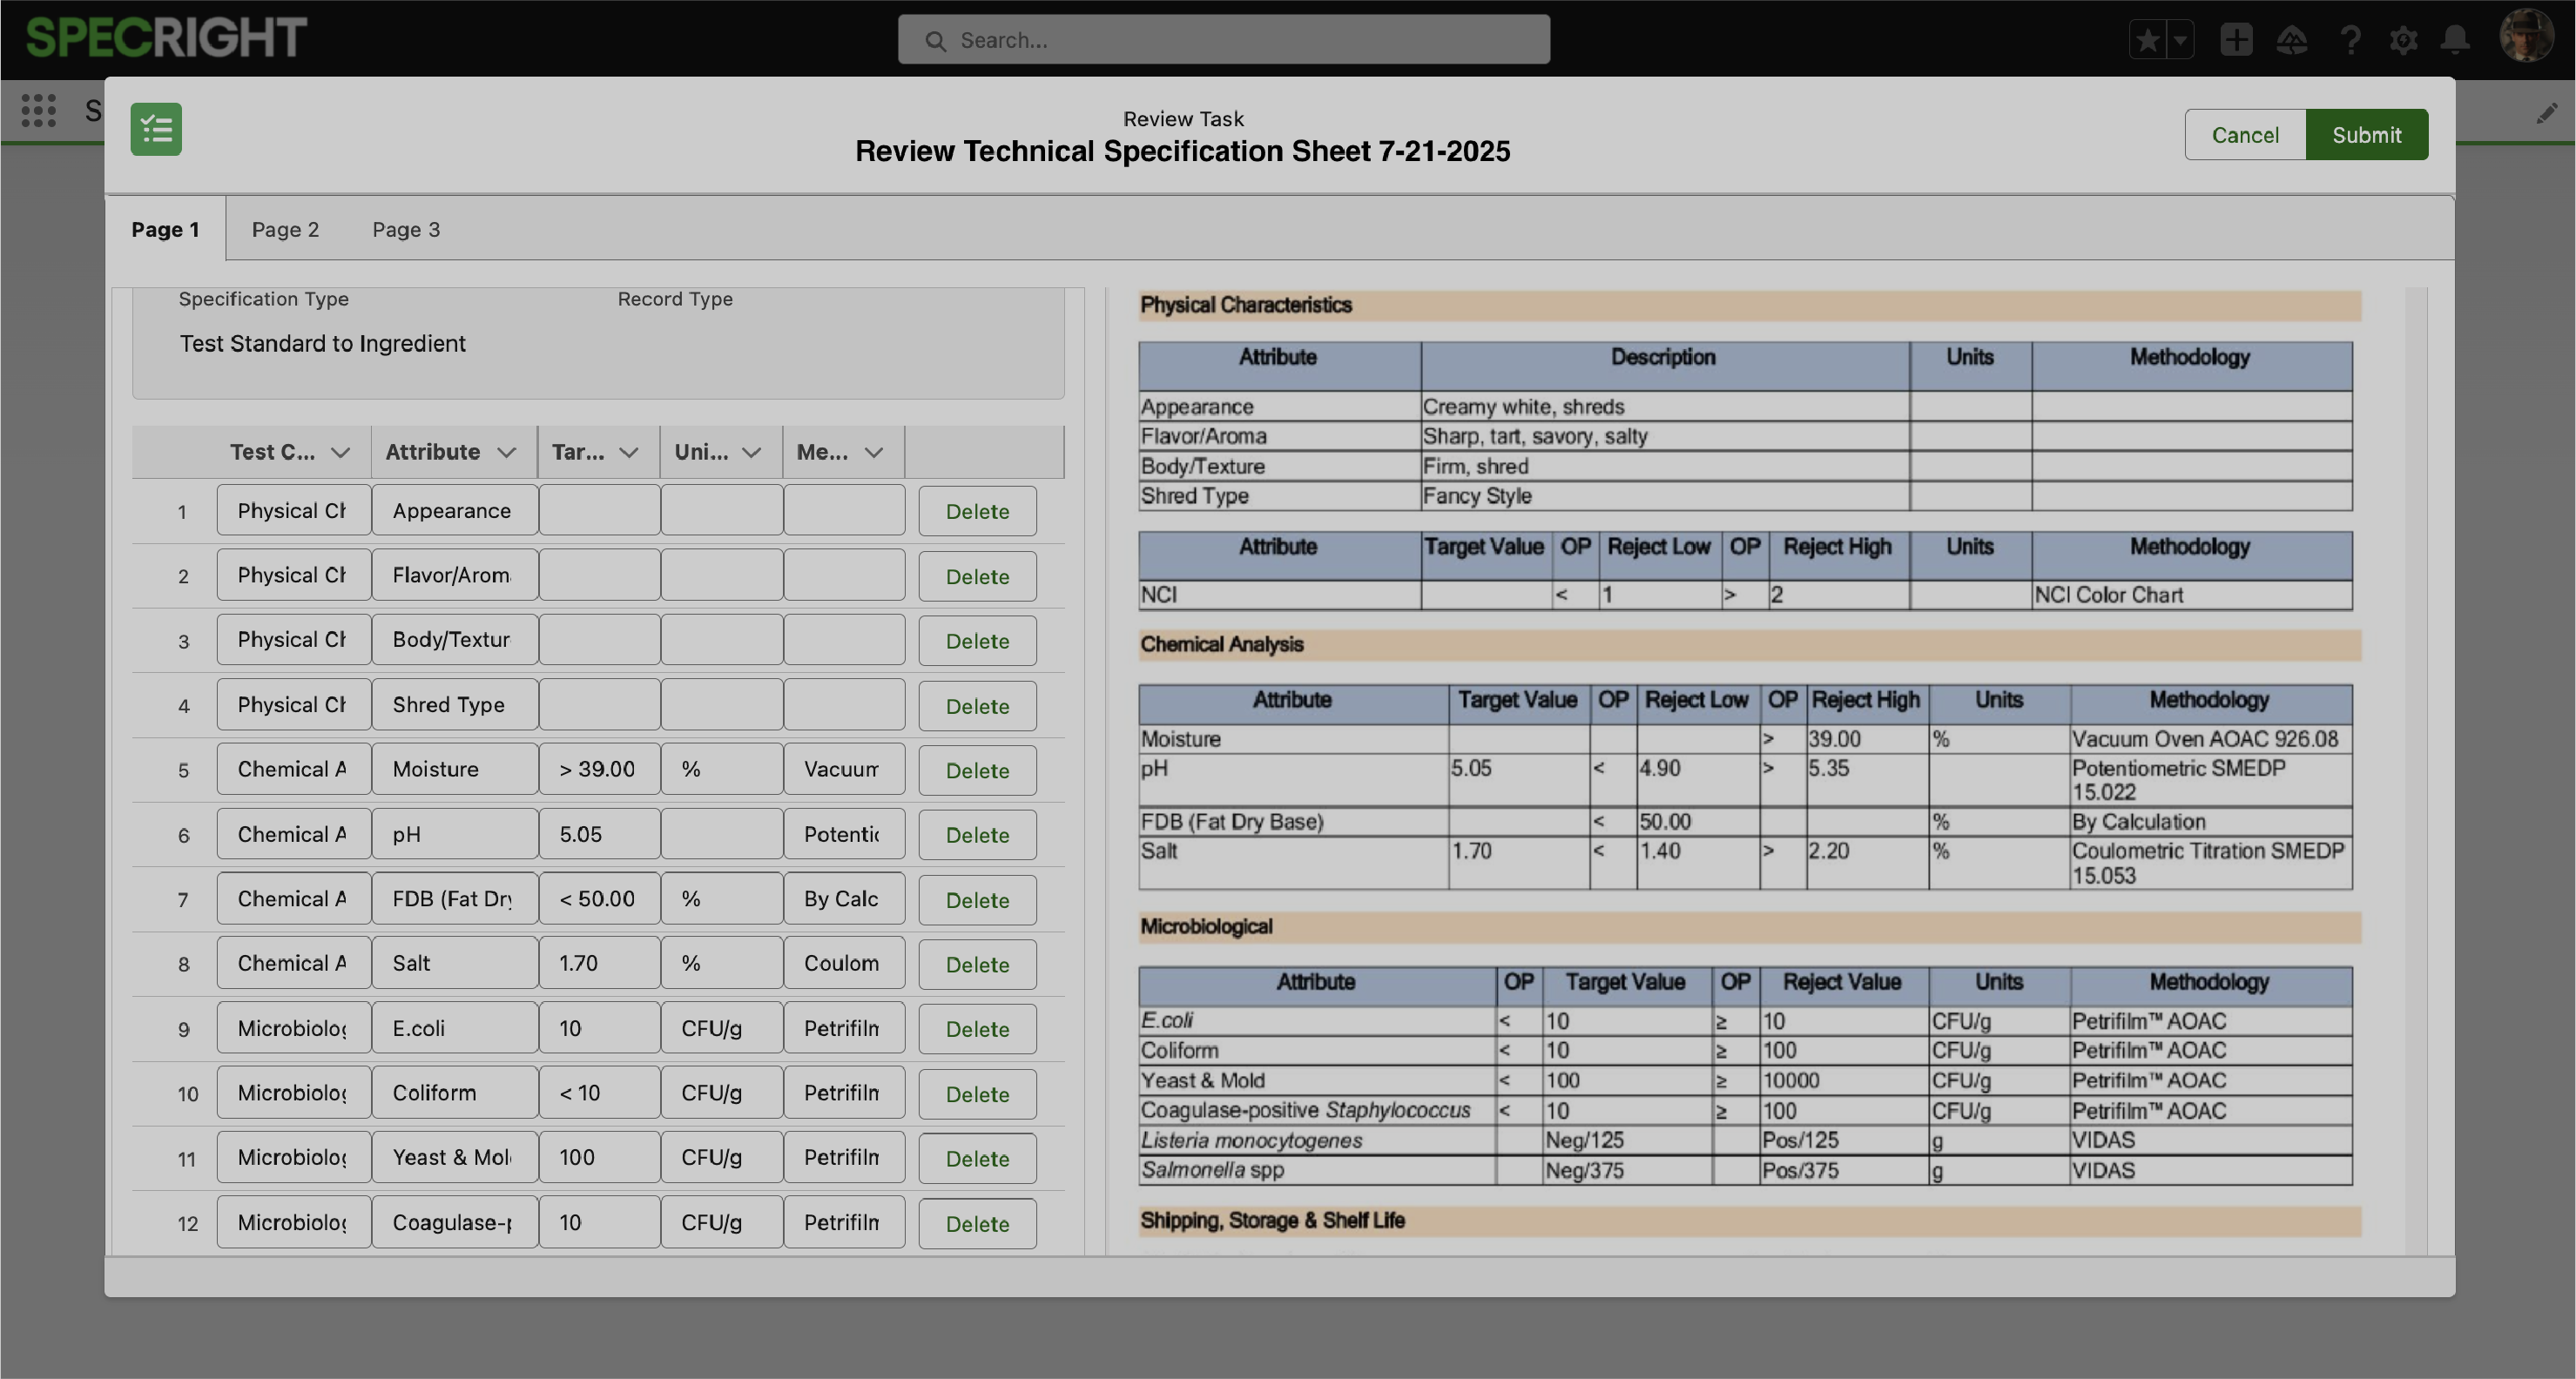2576x1379 pixels.
Task: Open the help question mark icon
Action: pos(2350,40)
